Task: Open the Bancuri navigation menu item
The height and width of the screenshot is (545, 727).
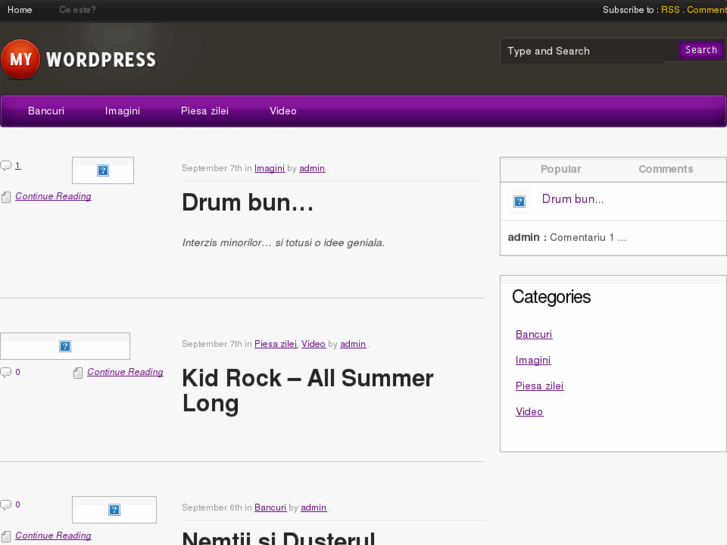Action: (x=46, y=111)
